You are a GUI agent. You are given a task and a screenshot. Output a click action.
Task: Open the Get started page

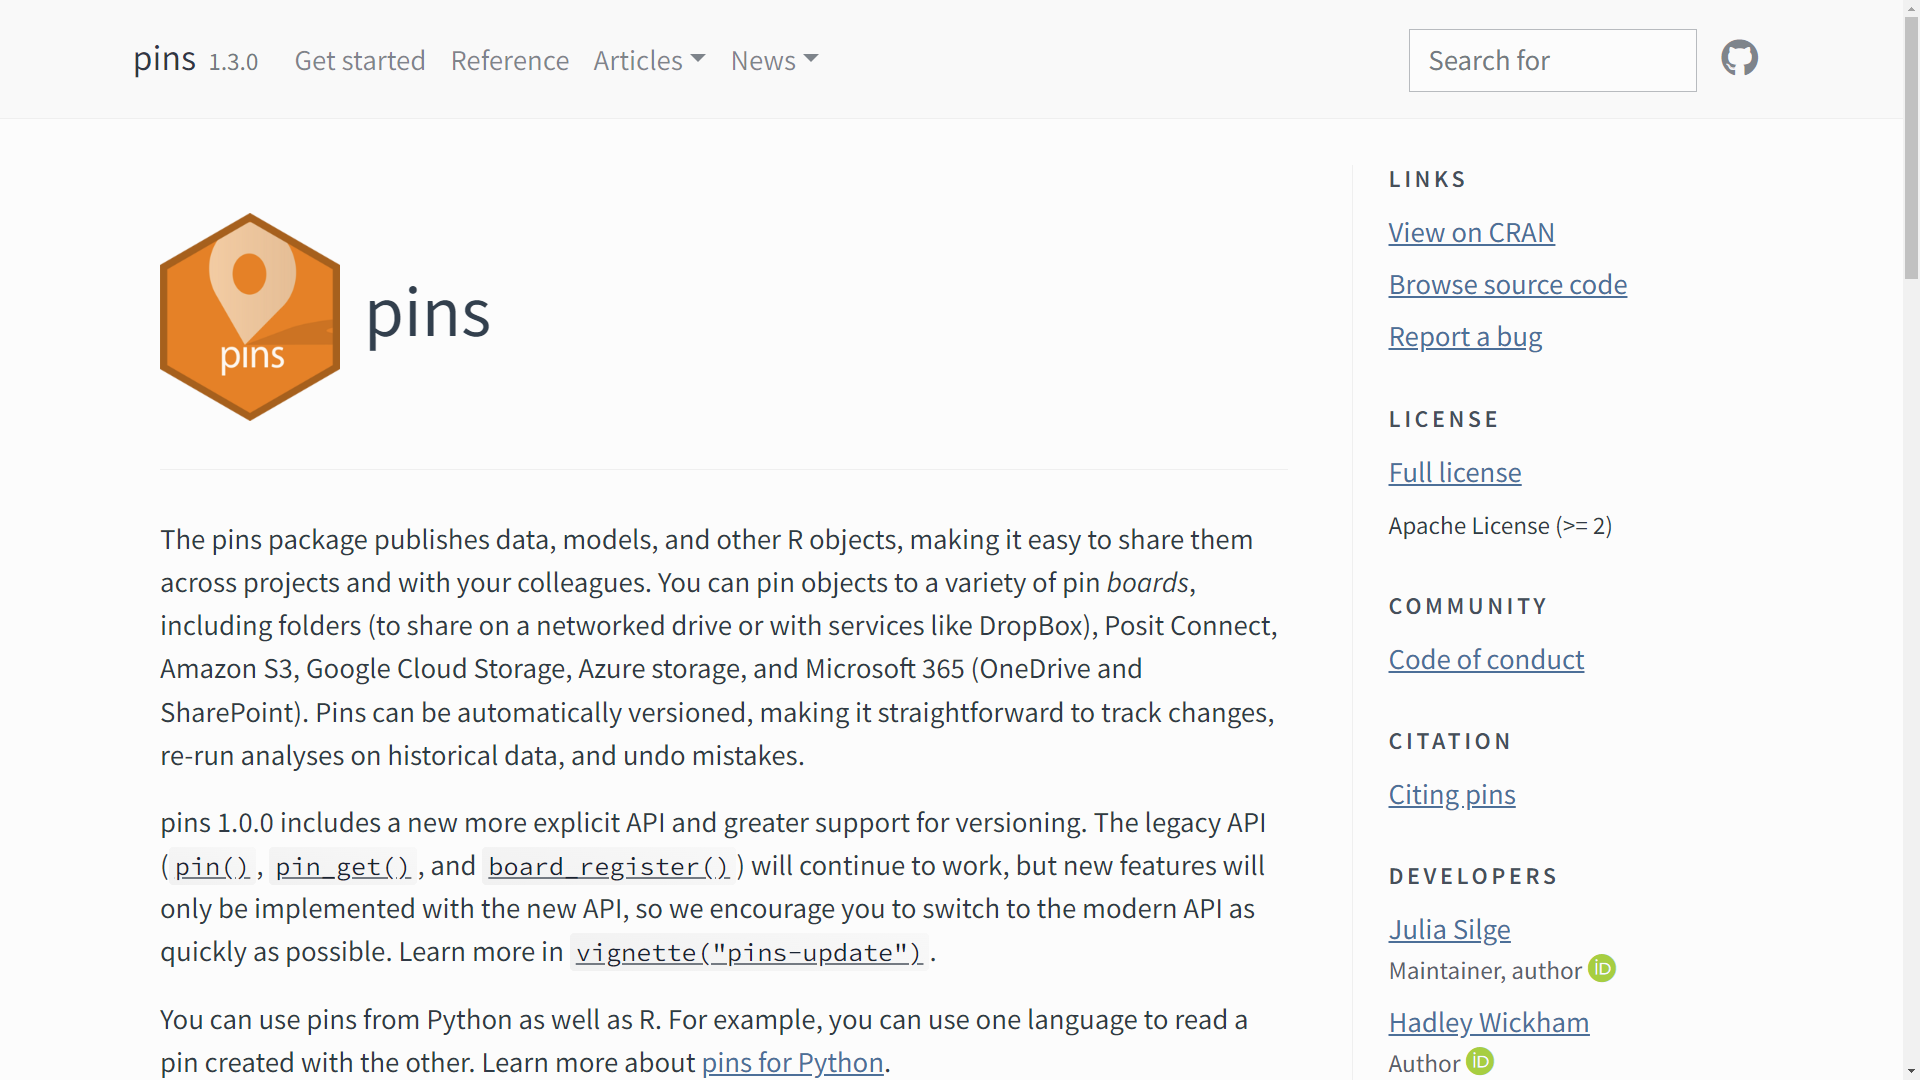[360, 60]
